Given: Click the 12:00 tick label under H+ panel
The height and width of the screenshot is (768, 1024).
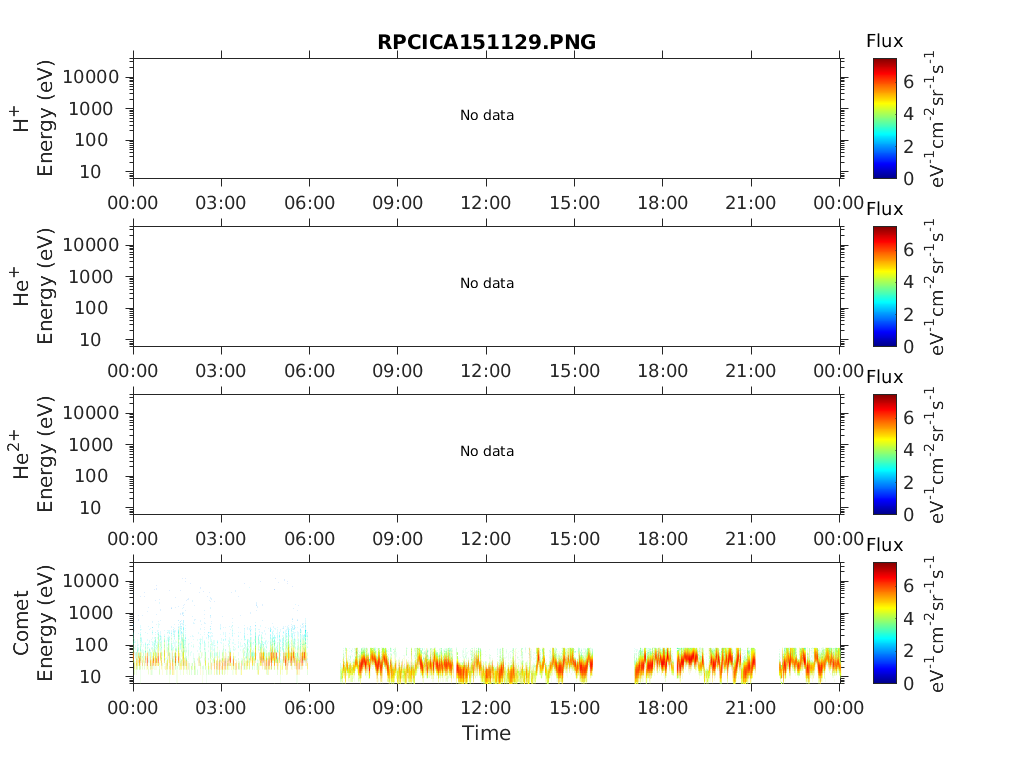Looking at the screenshot, I should (x=486, y=203).
